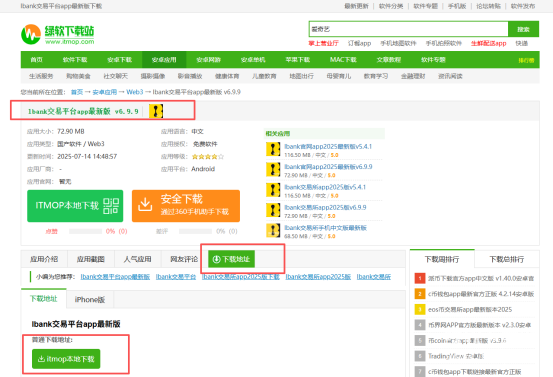
Task: Select the iPhone版 tab
Action: coord(90,300)
